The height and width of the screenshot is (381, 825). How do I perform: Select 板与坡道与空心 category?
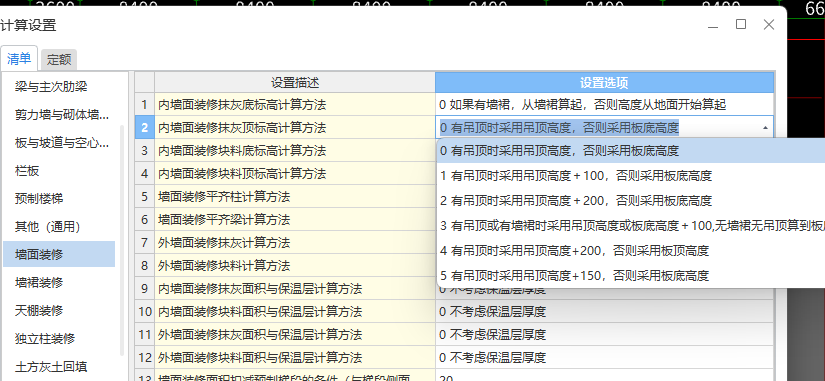click(59, 143)
